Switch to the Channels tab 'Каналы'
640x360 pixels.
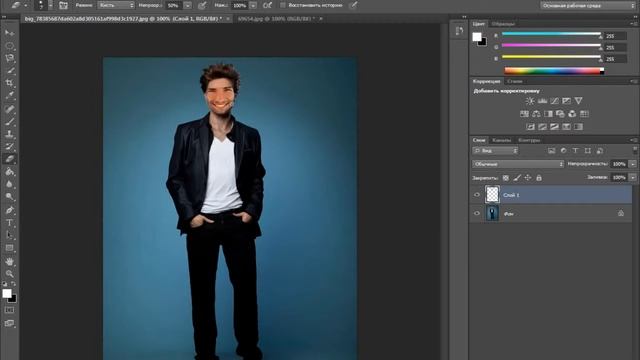(x=501, y=140)
